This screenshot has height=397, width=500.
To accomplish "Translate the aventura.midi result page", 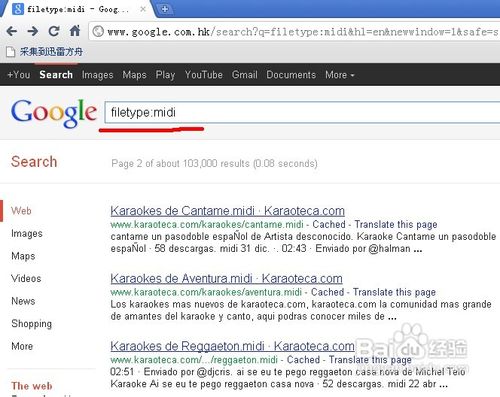I will [394, 292].
